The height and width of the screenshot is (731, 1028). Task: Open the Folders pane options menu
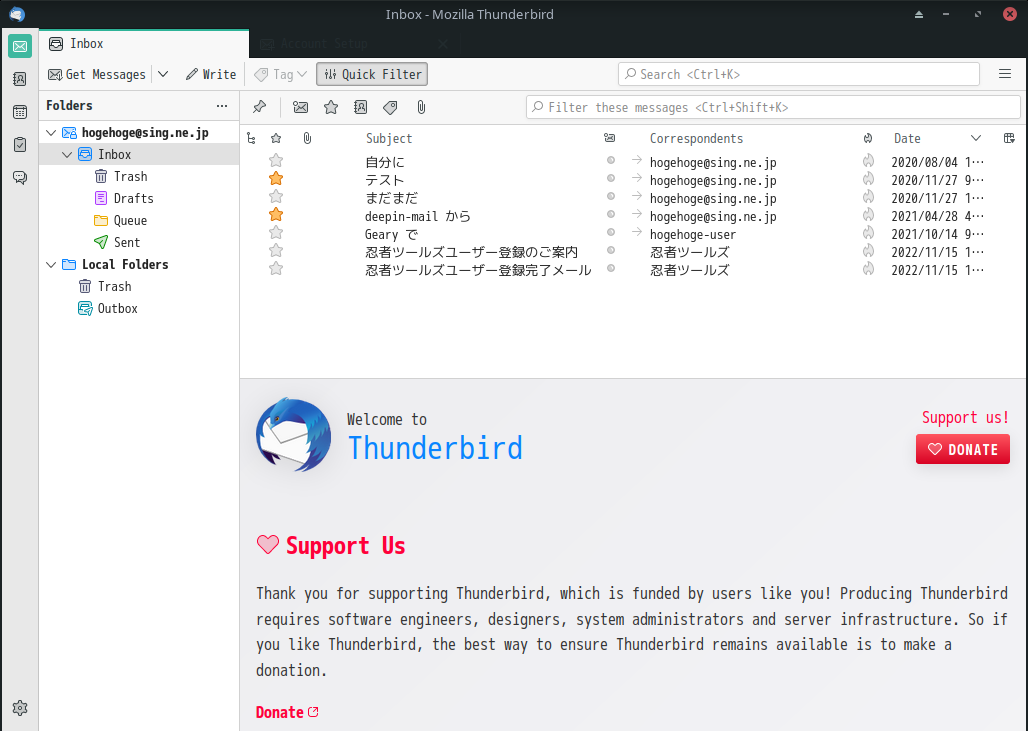(222, 106)
